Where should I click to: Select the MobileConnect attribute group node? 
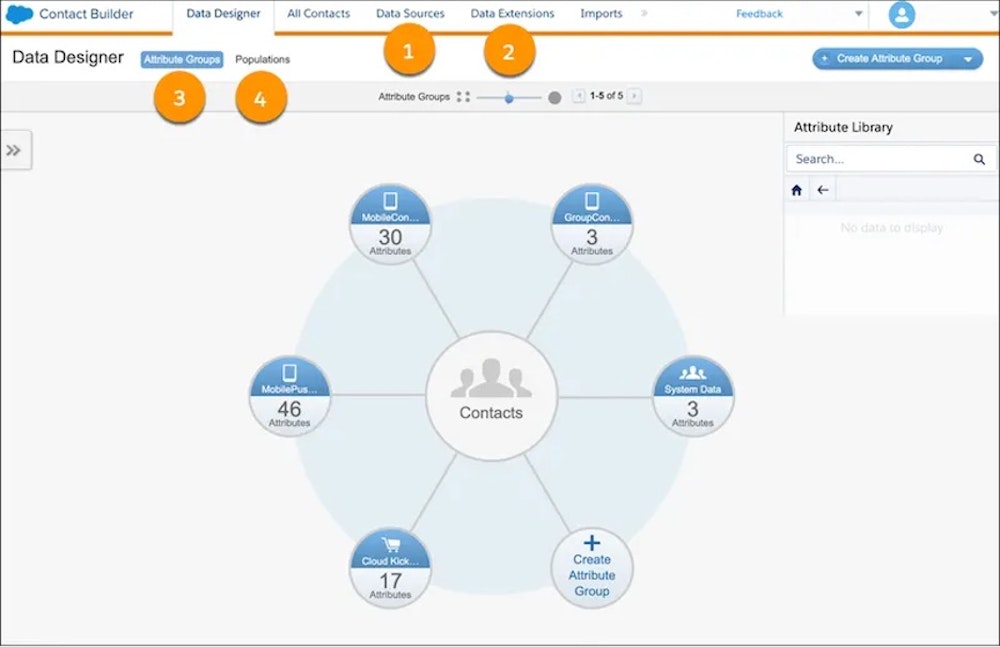pos(390,222)
